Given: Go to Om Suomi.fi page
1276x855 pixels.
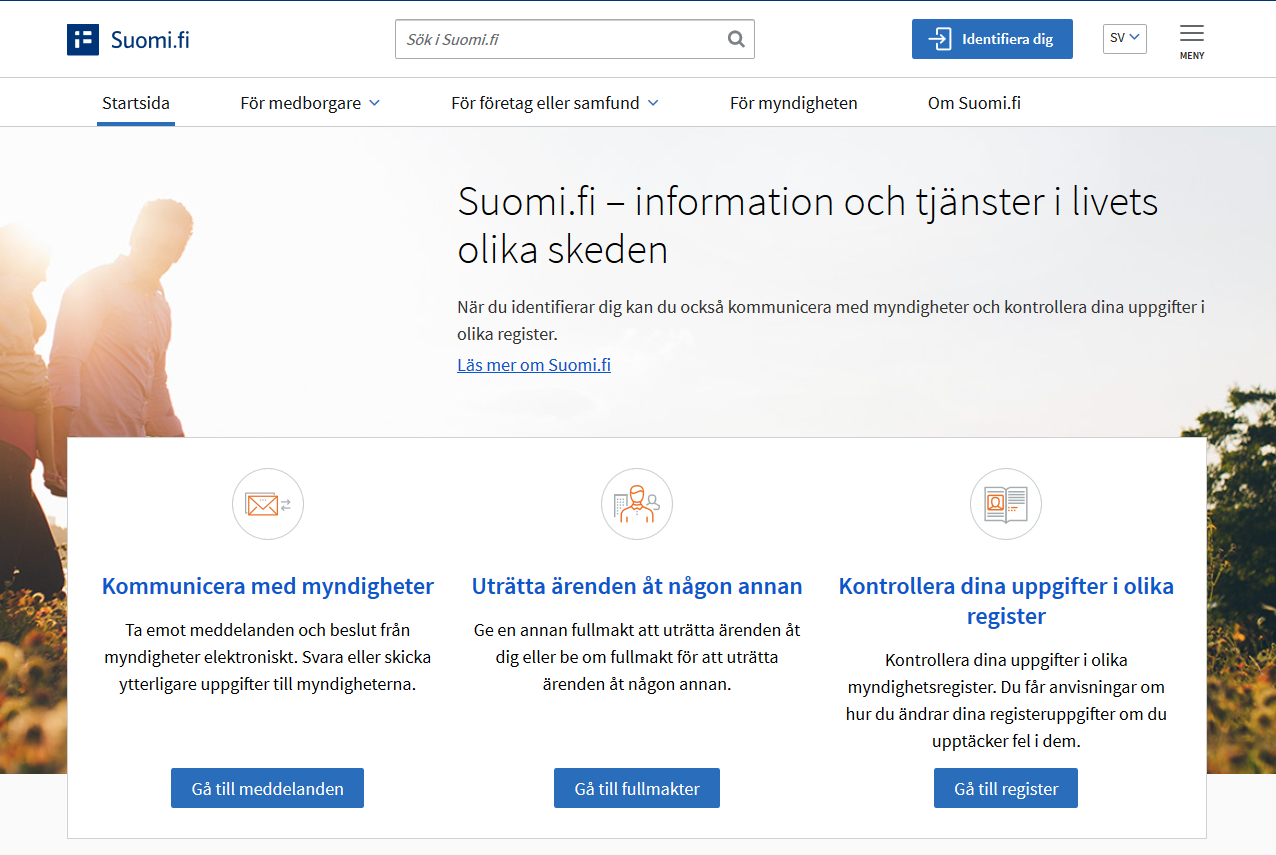Looking at the screenshot, I should [x=973, y=103].
